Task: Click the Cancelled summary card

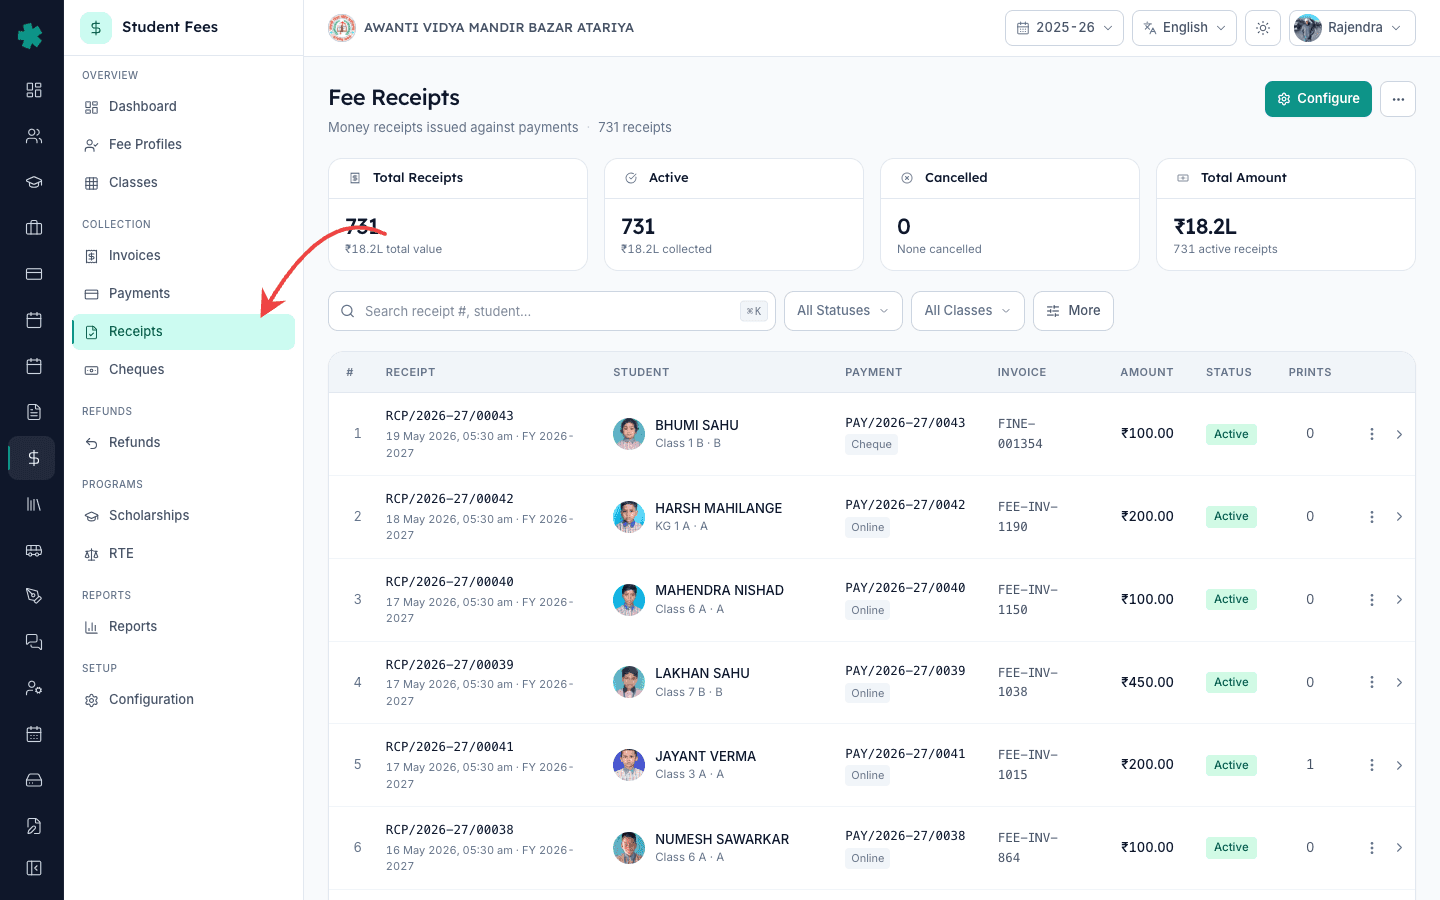Action: pyautogui.click(x=1010, y=214)
